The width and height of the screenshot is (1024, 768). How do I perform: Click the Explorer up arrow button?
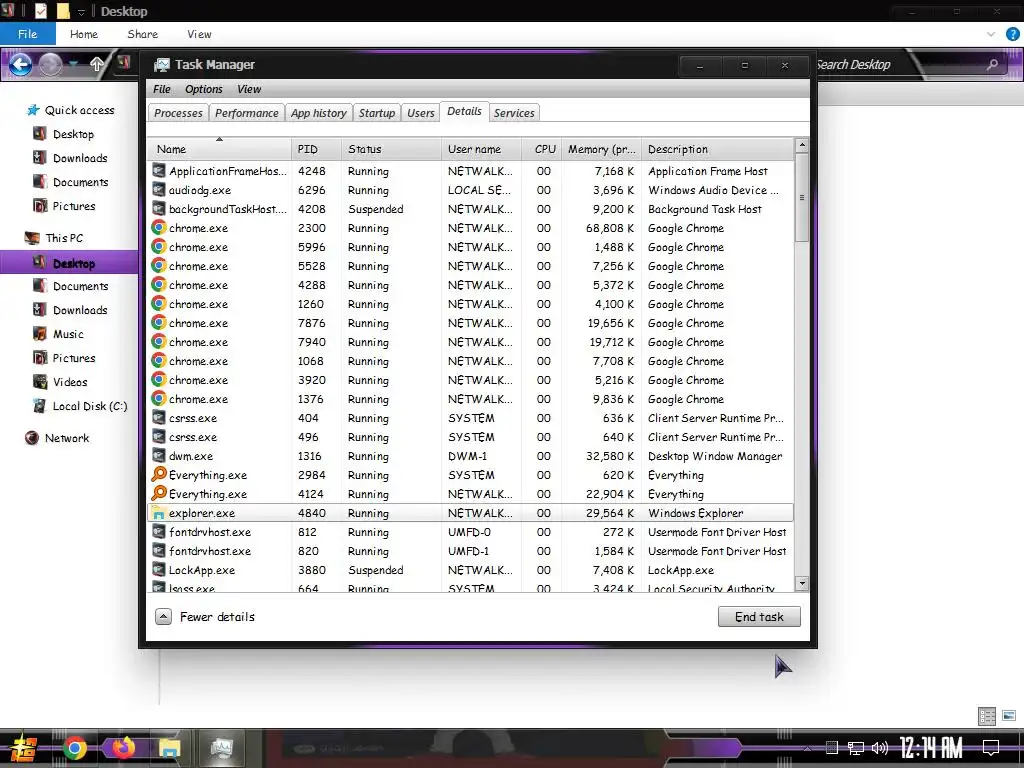pyautogui.click(x=97, y=64)
